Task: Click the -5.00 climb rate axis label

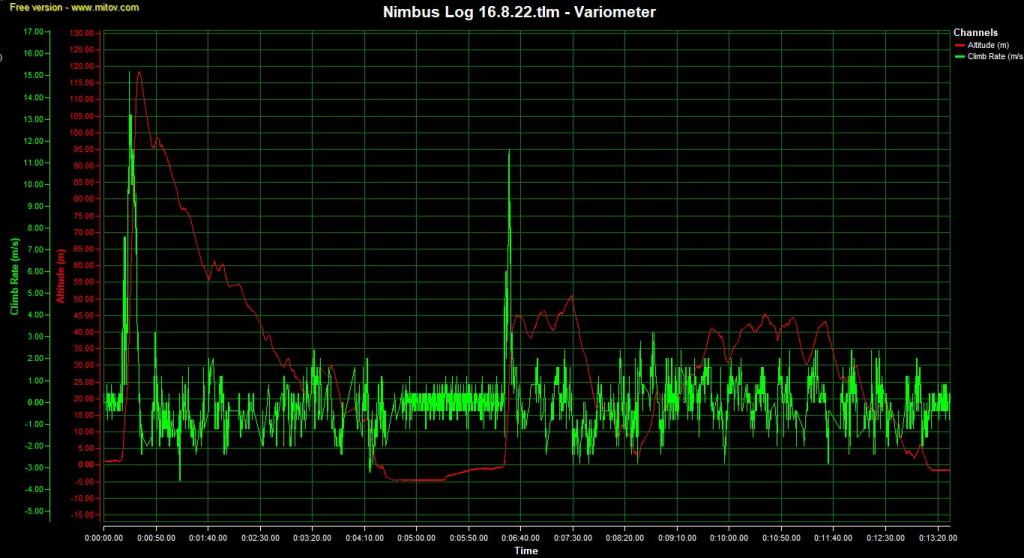Action: click(x=33, y=511)
